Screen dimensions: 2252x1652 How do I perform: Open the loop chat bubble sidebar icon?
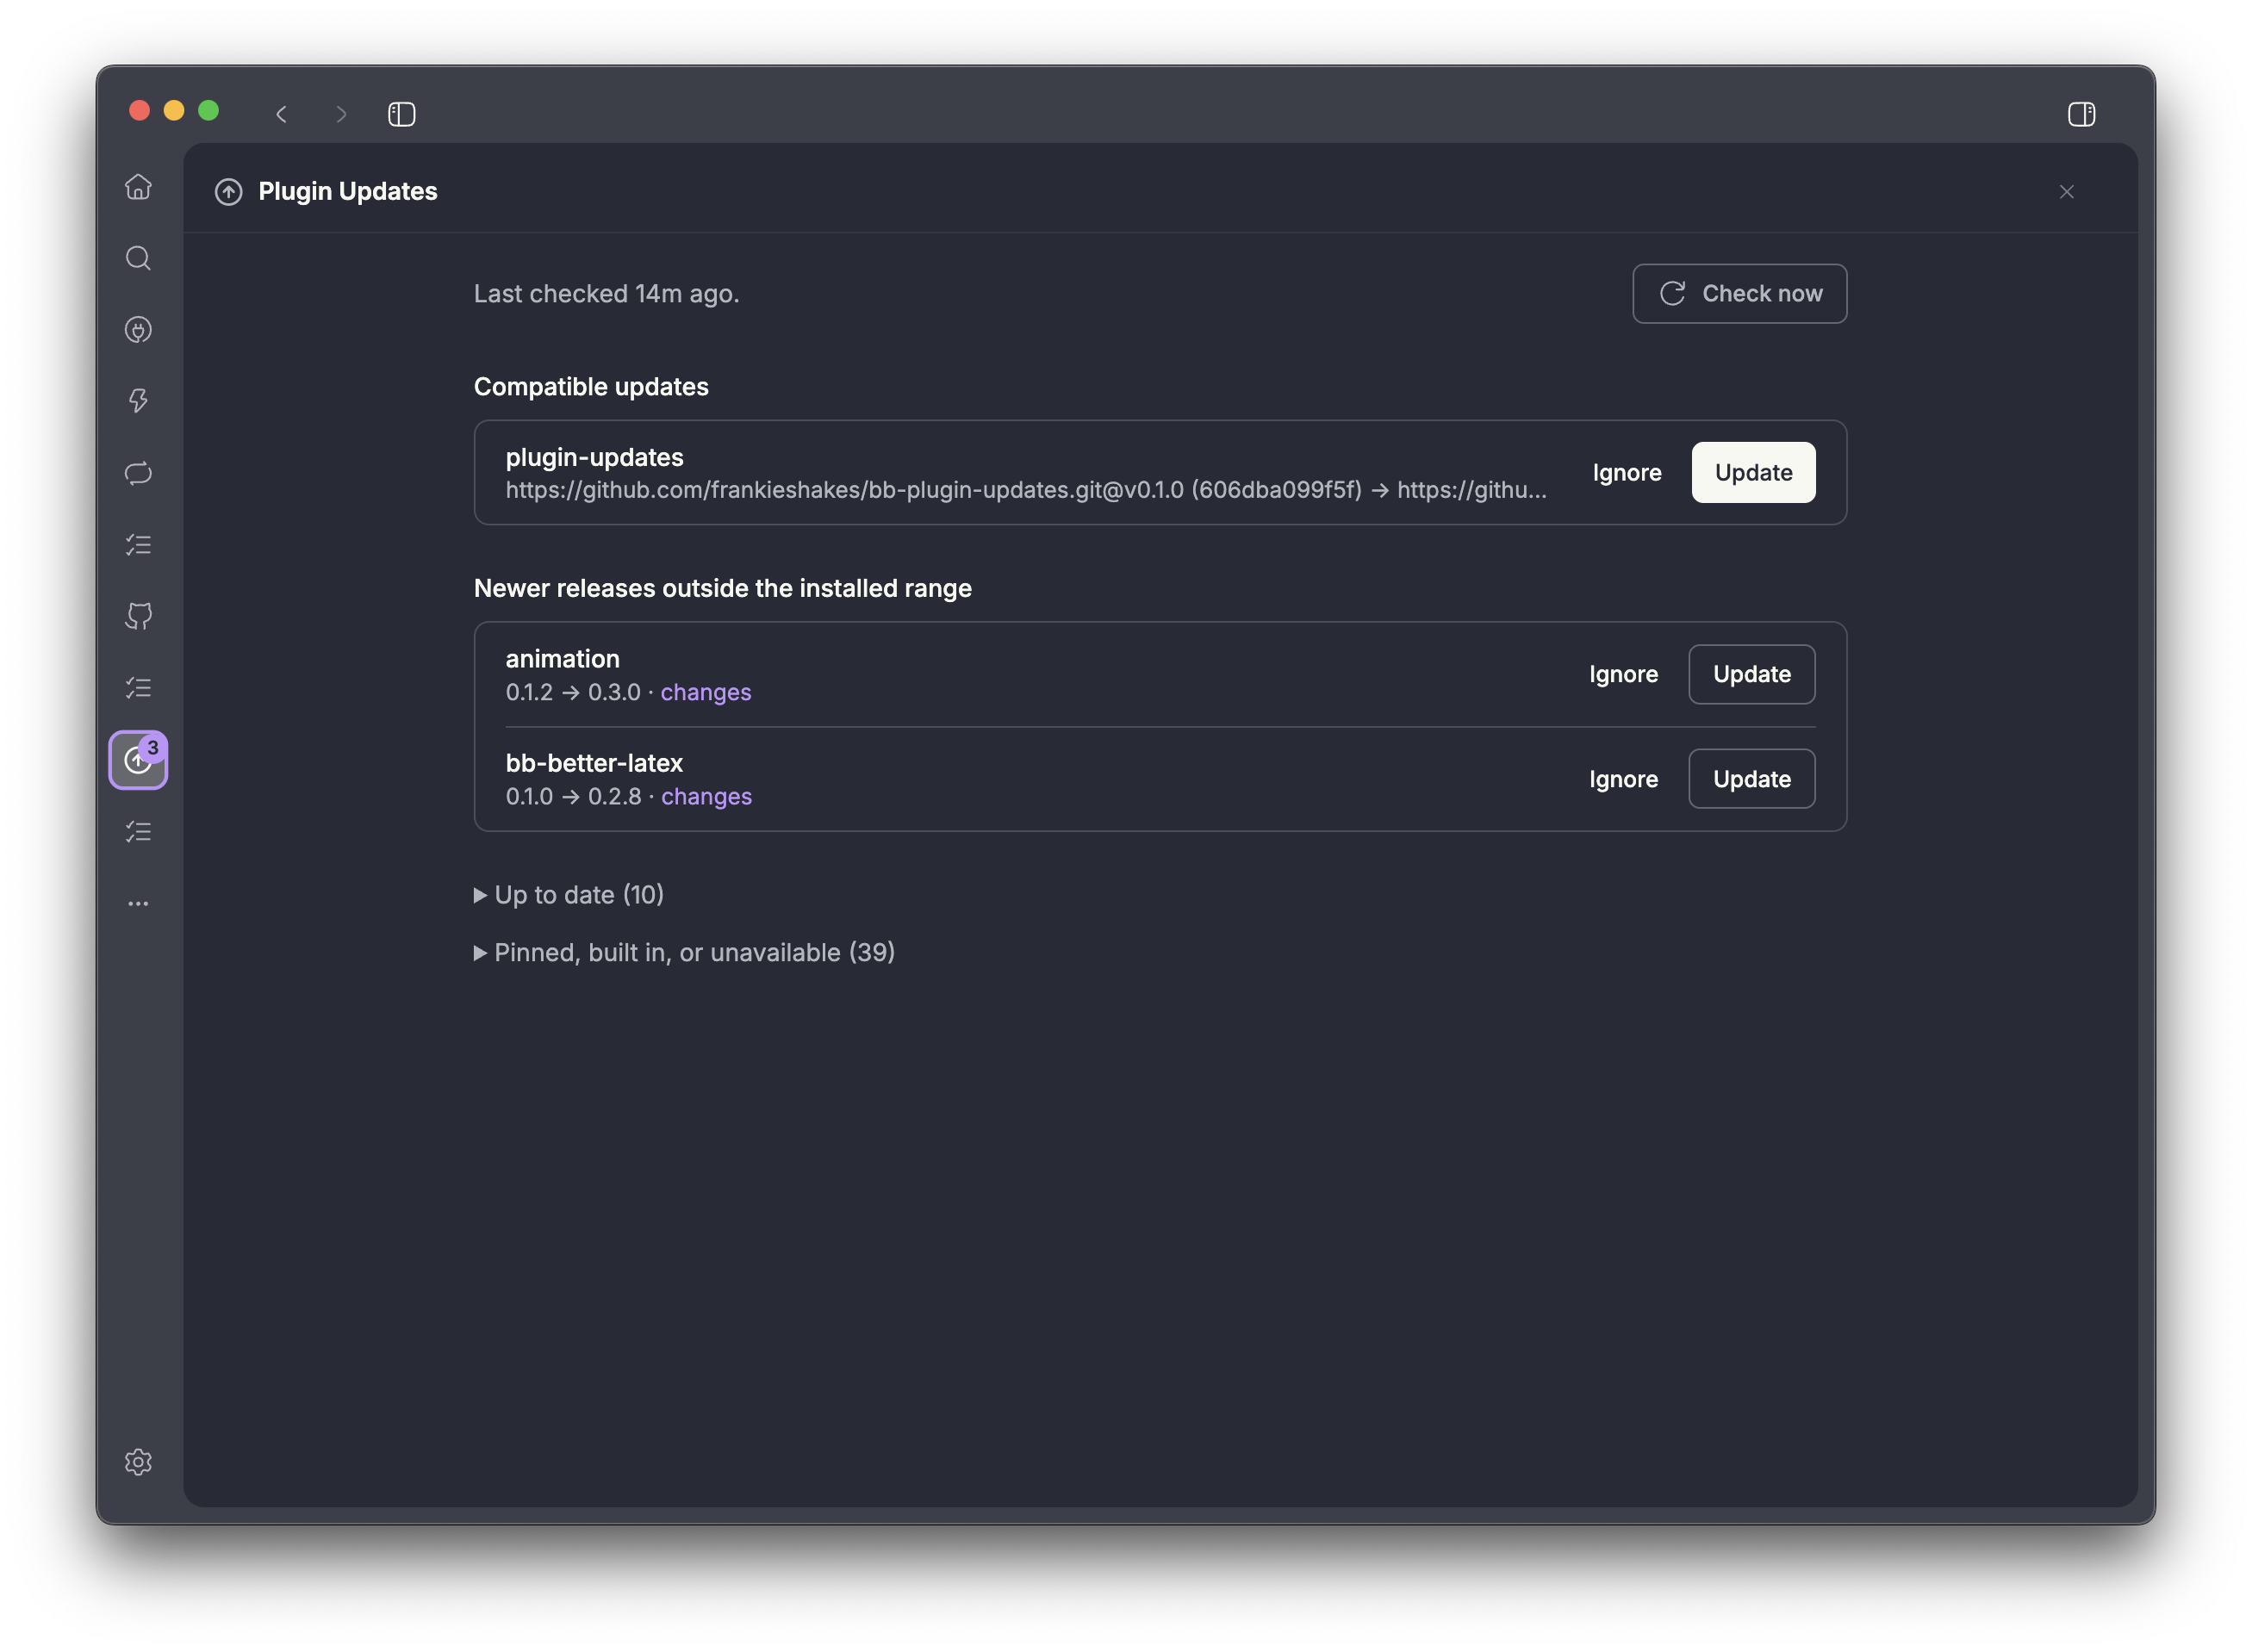(138, 473)
